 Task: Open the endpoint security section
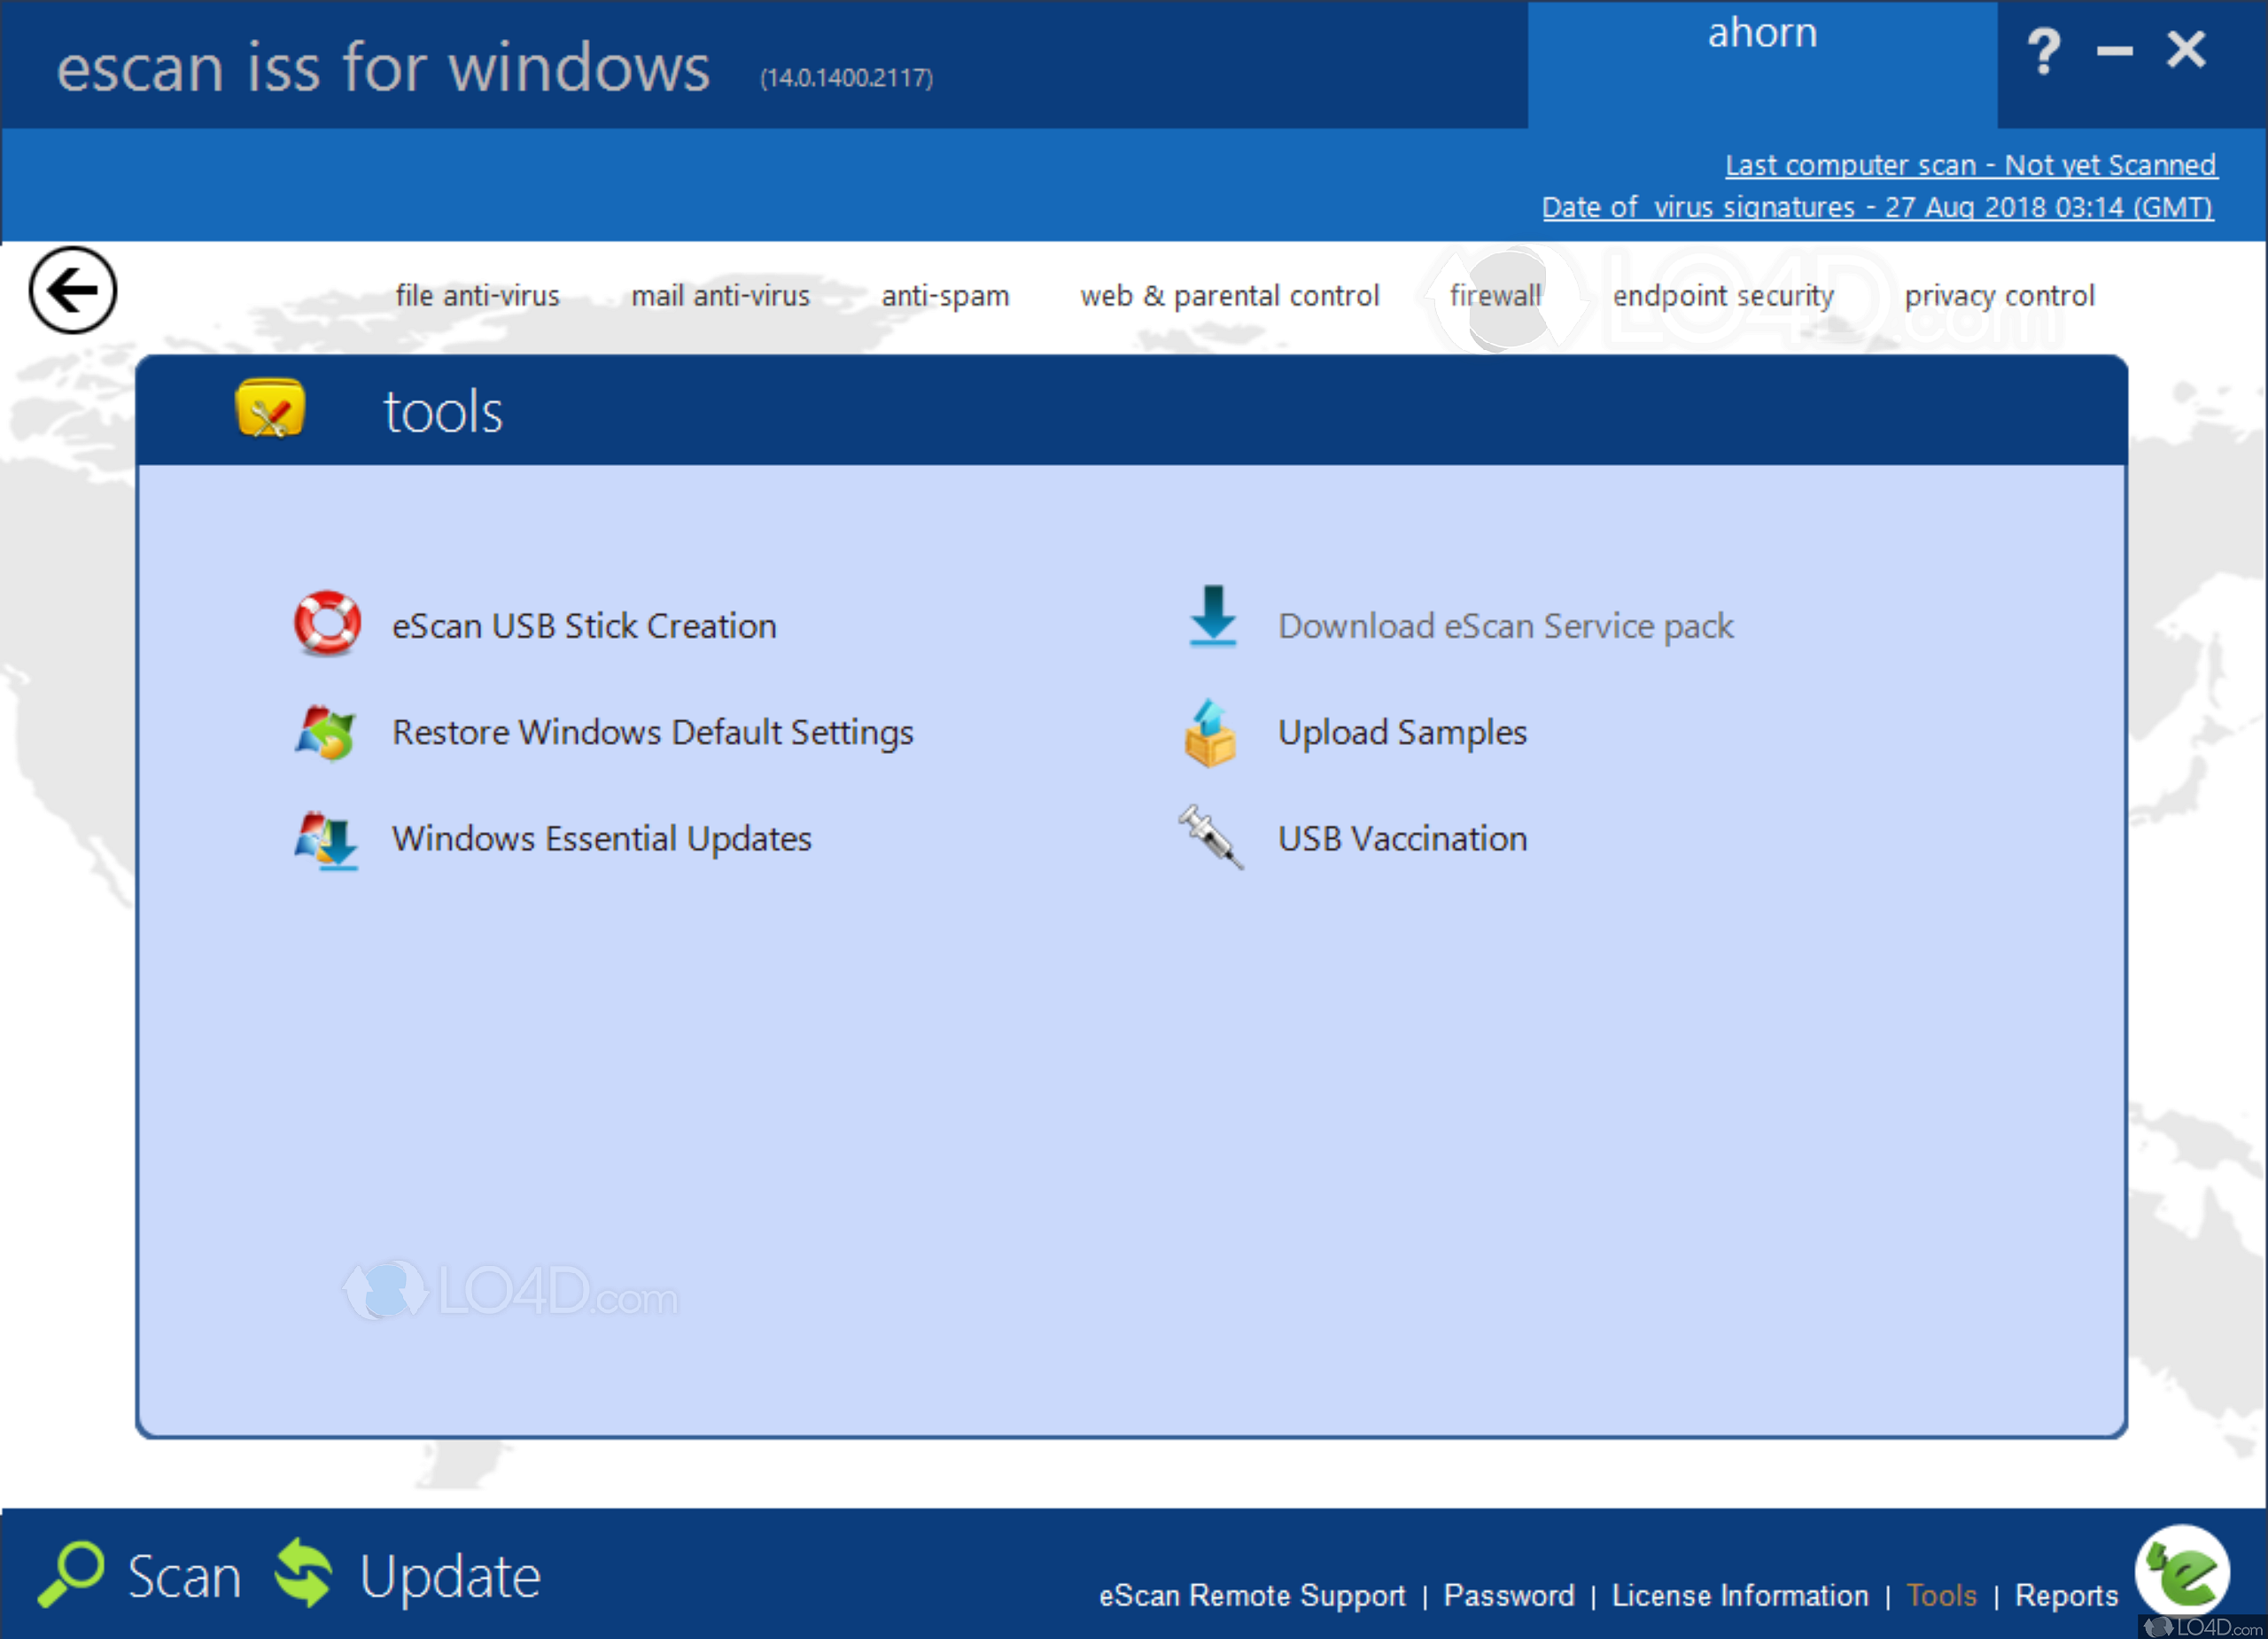(1723, 295)
